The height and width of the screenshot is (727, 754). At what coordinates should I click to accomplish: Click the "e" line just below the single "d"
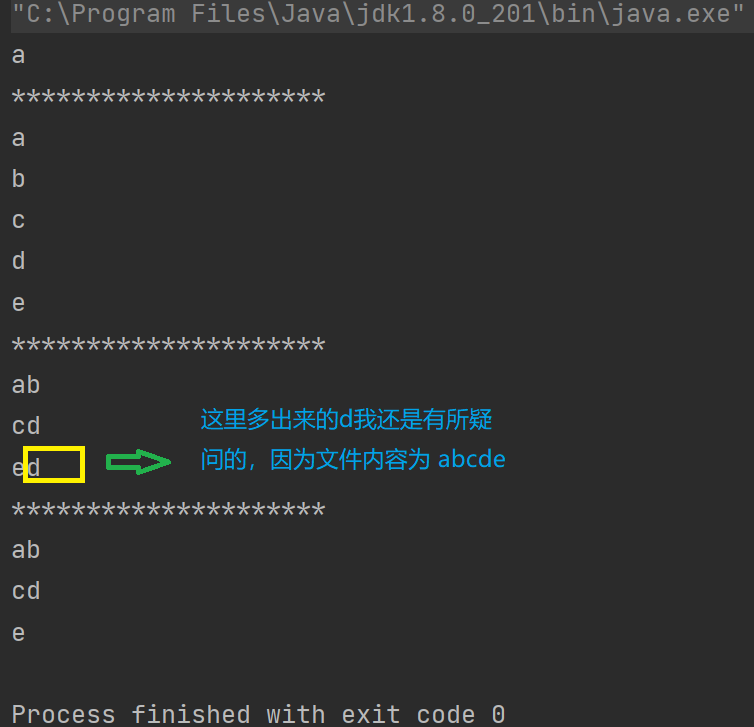point(18,303)
